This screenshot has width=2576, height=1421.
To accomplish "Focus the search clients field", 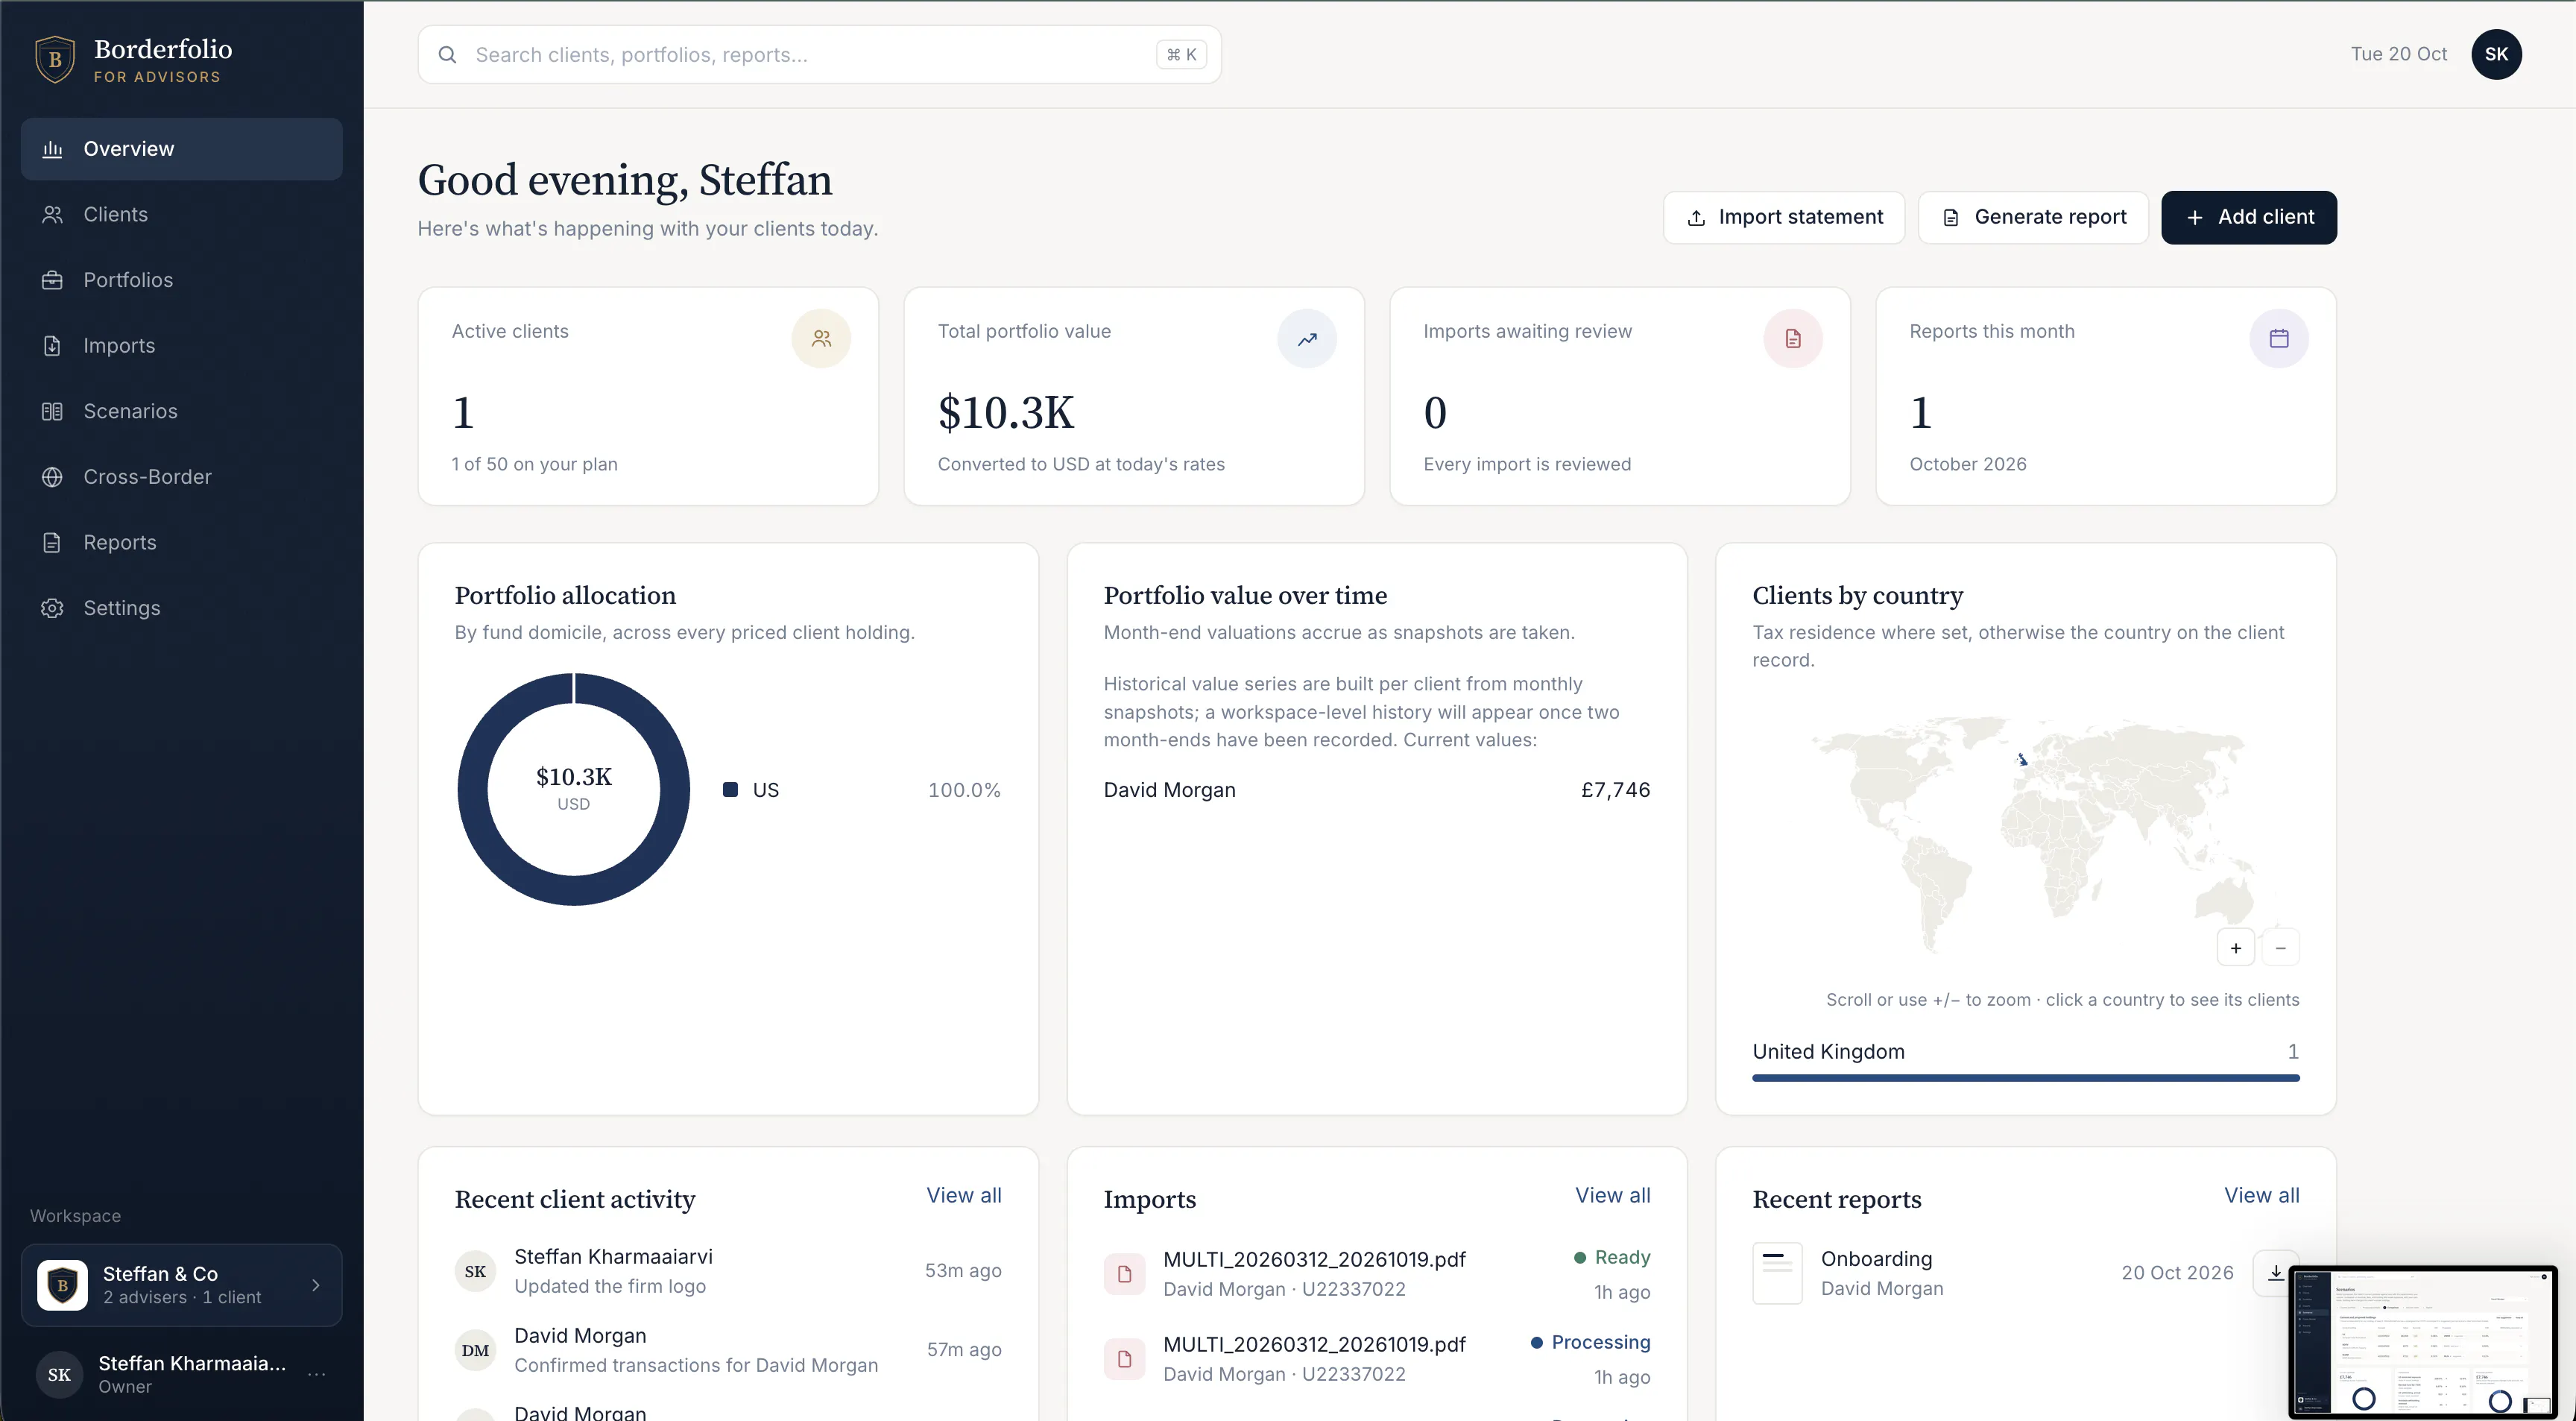I will (819, 55).
